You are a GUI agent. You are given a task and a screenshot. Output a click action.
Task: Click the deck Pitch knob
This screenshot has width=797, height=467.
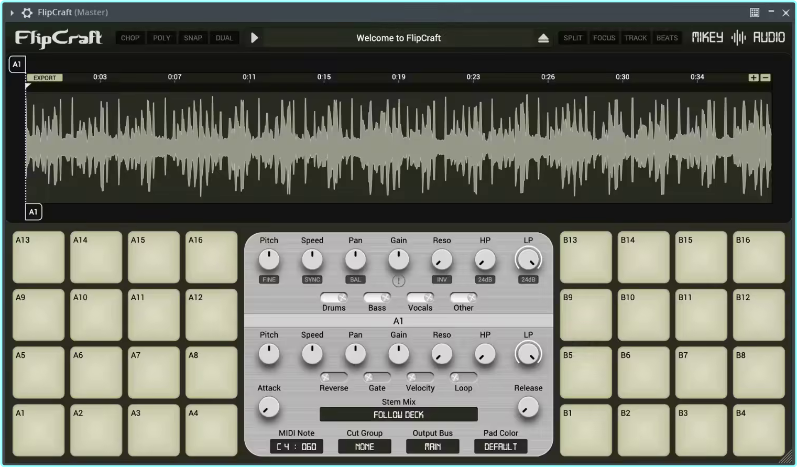tap(269, 260)
